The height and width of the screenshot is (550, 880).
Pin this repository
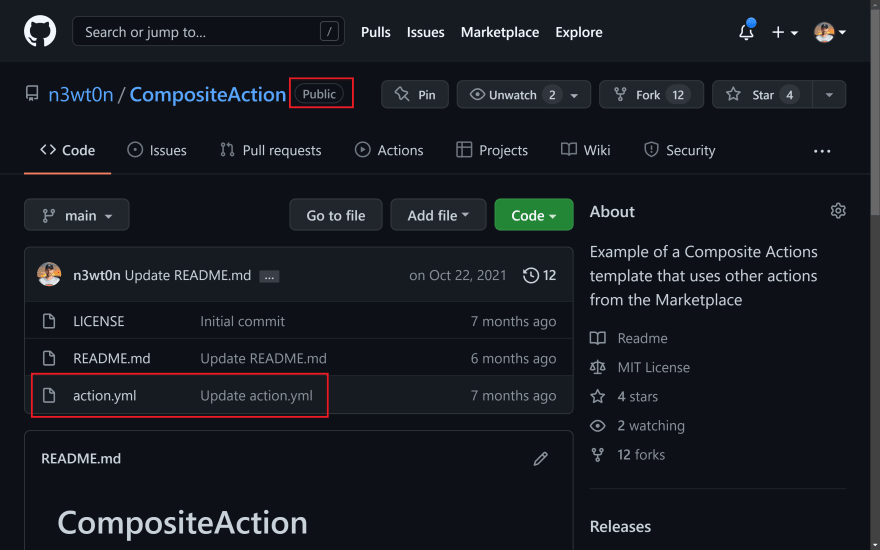click(x=415, y=94)
